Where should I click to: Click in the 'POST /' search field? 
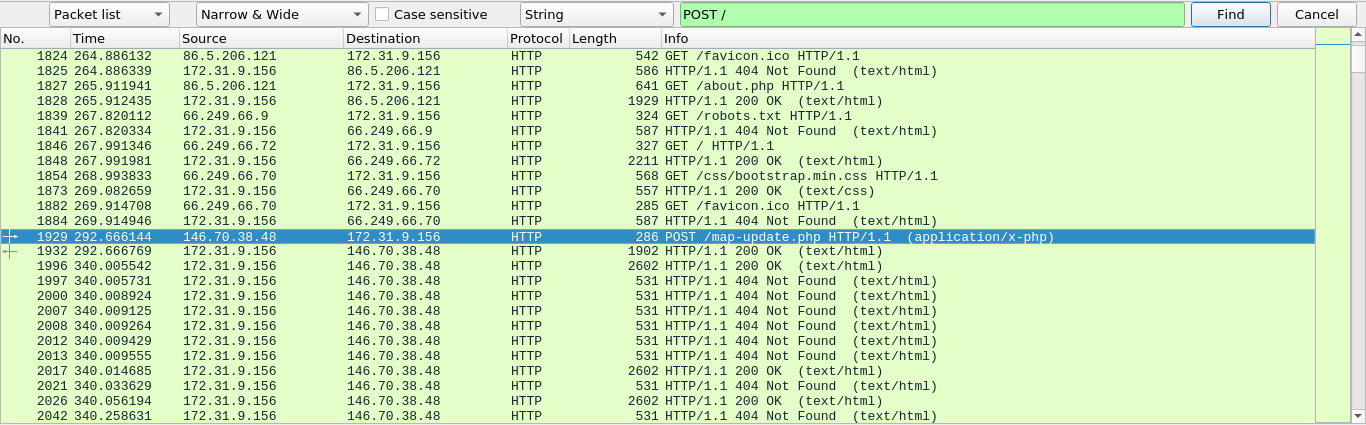pos(930,15)
